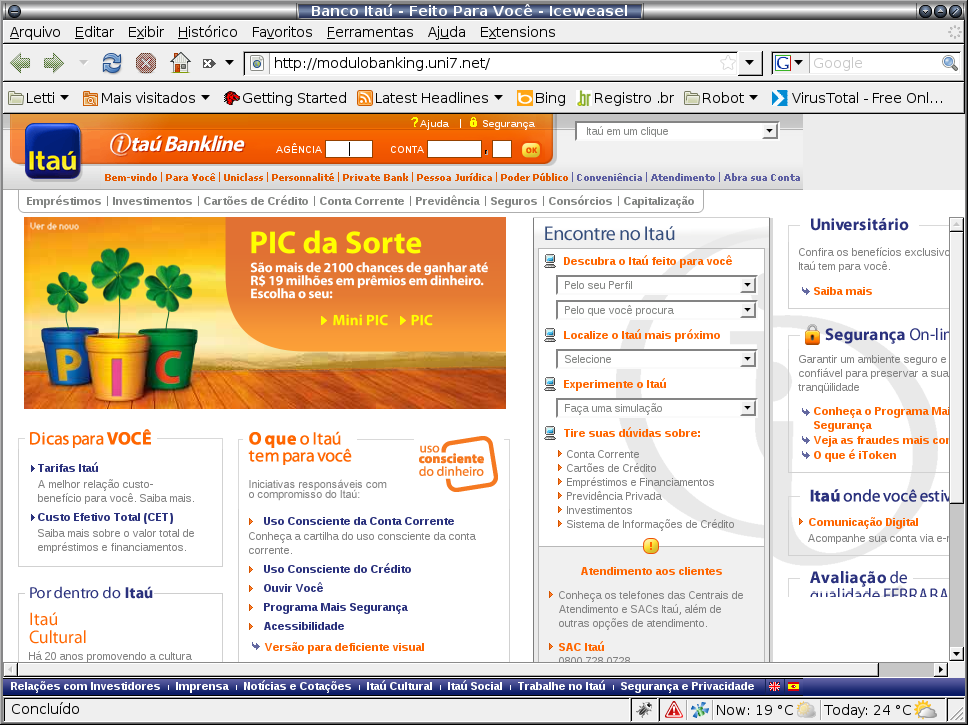
Task: Open the 'Pelo seu Perfil' dropdown
Action: click(656, 285)
